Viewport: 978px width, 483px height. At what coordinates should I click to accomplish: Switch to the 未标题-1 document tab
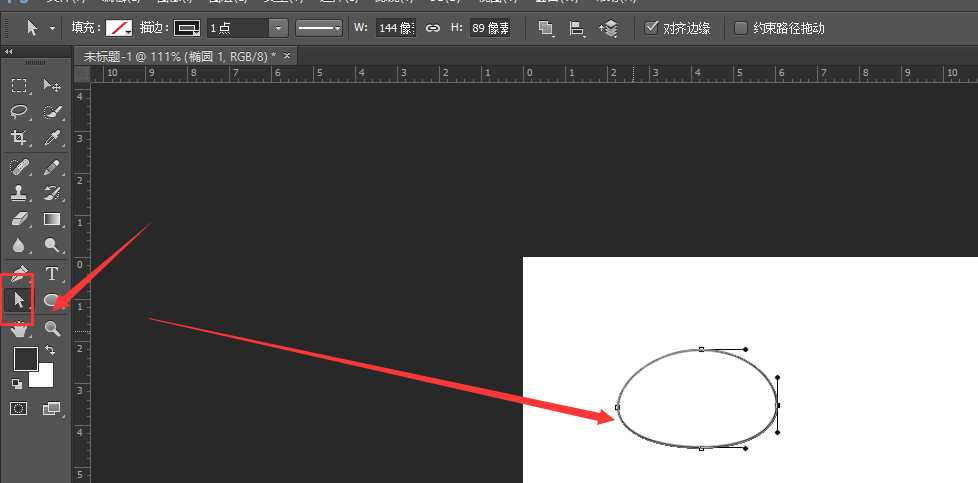point(175,56)
